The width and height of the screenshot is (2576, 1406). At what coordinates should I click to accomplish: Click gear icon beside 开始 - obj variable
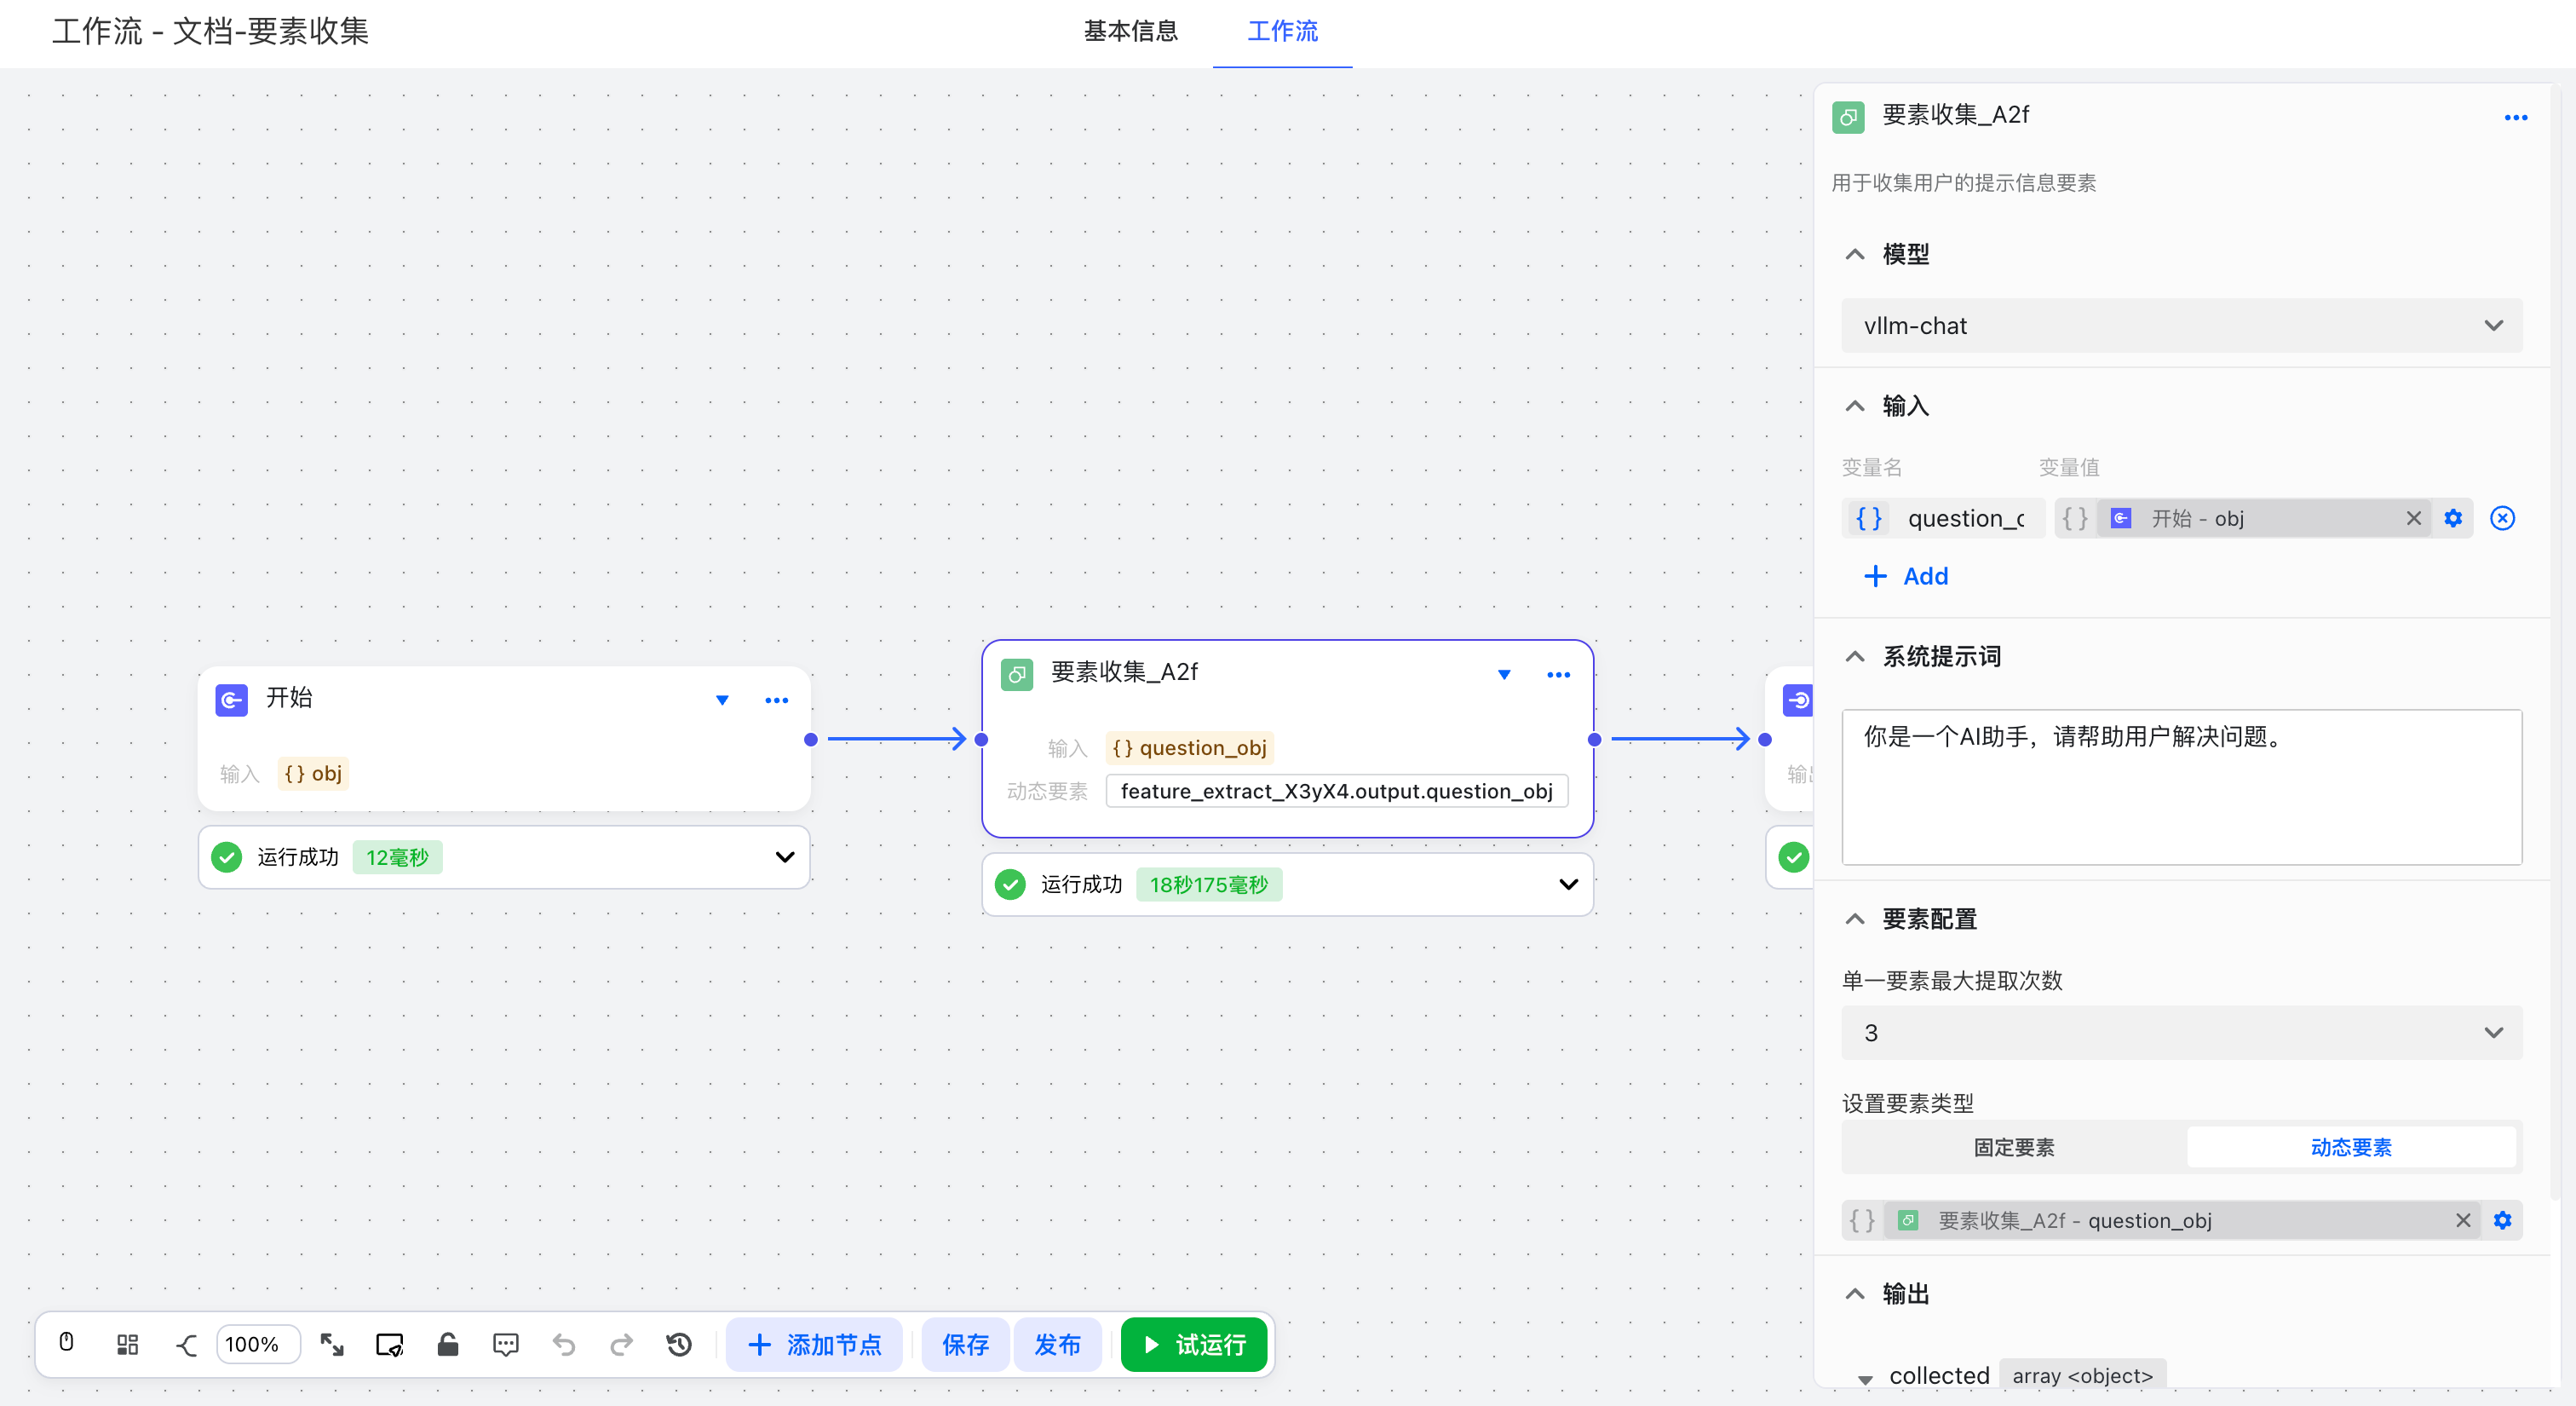(2453, 518)
